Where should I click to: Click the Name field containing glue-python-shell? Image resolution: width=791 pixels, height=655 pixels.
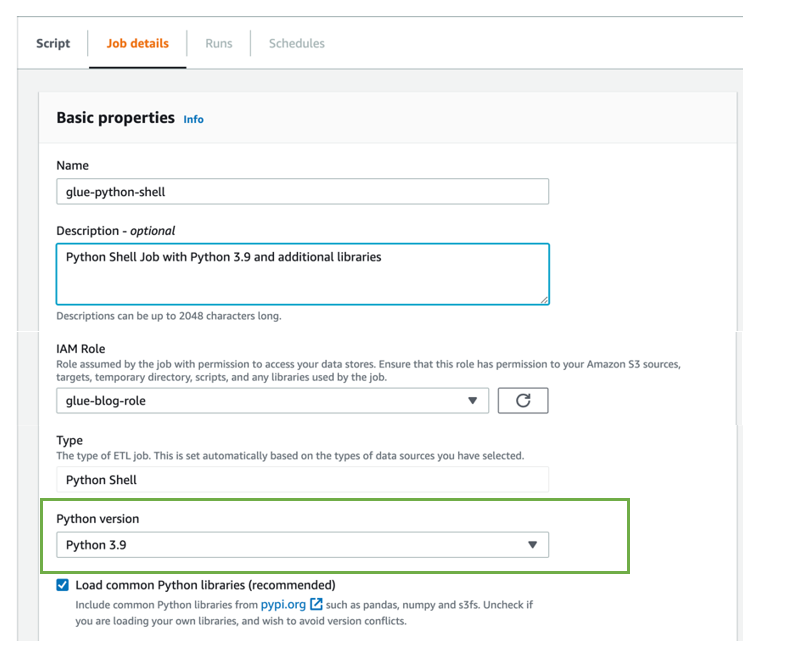302,192
